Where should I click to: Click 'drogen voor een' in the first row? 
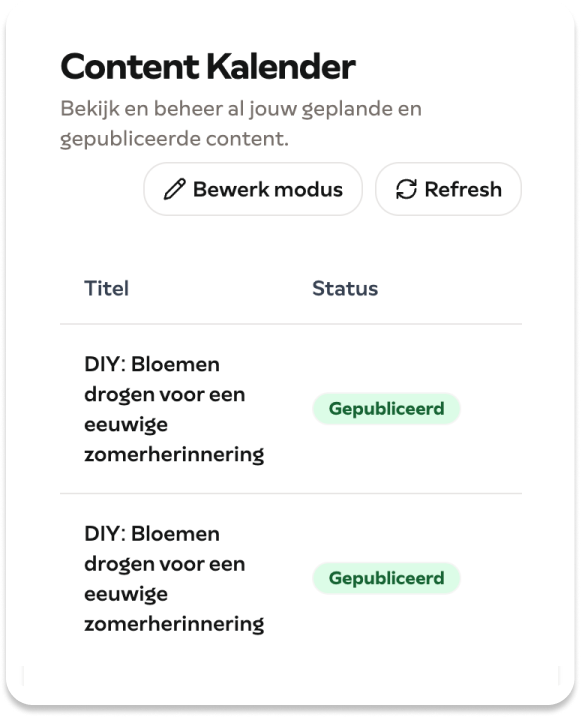(x=165, y=395)
